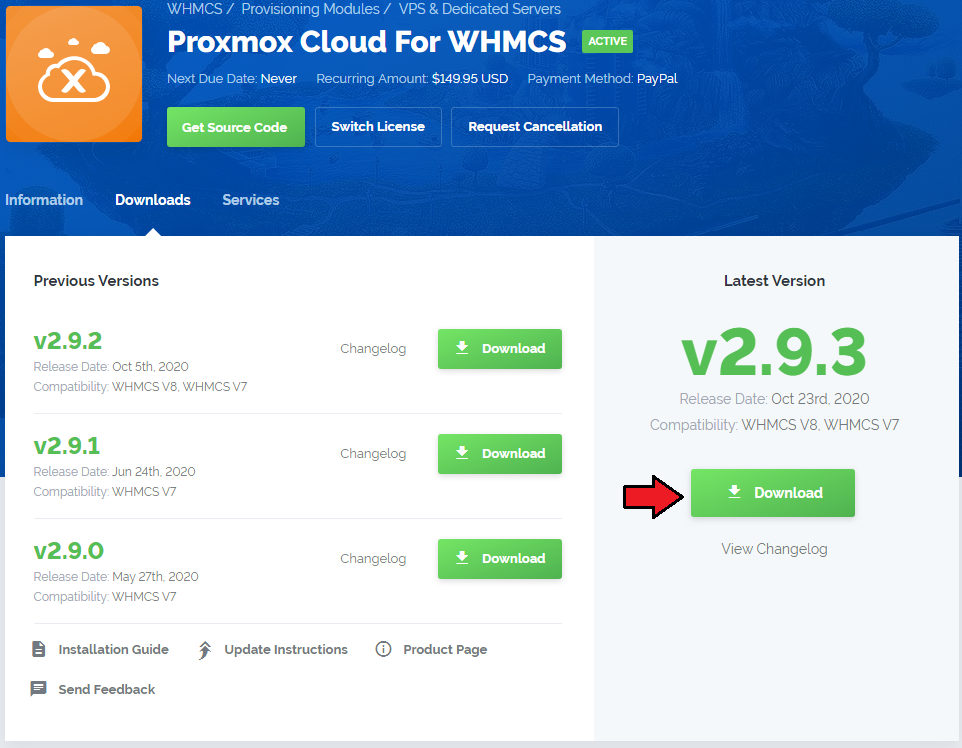Select the Latest Version heading
Image resolution: width=962 pixels, height=748 pixels.
pyautogui.click(x=774, y=281)
